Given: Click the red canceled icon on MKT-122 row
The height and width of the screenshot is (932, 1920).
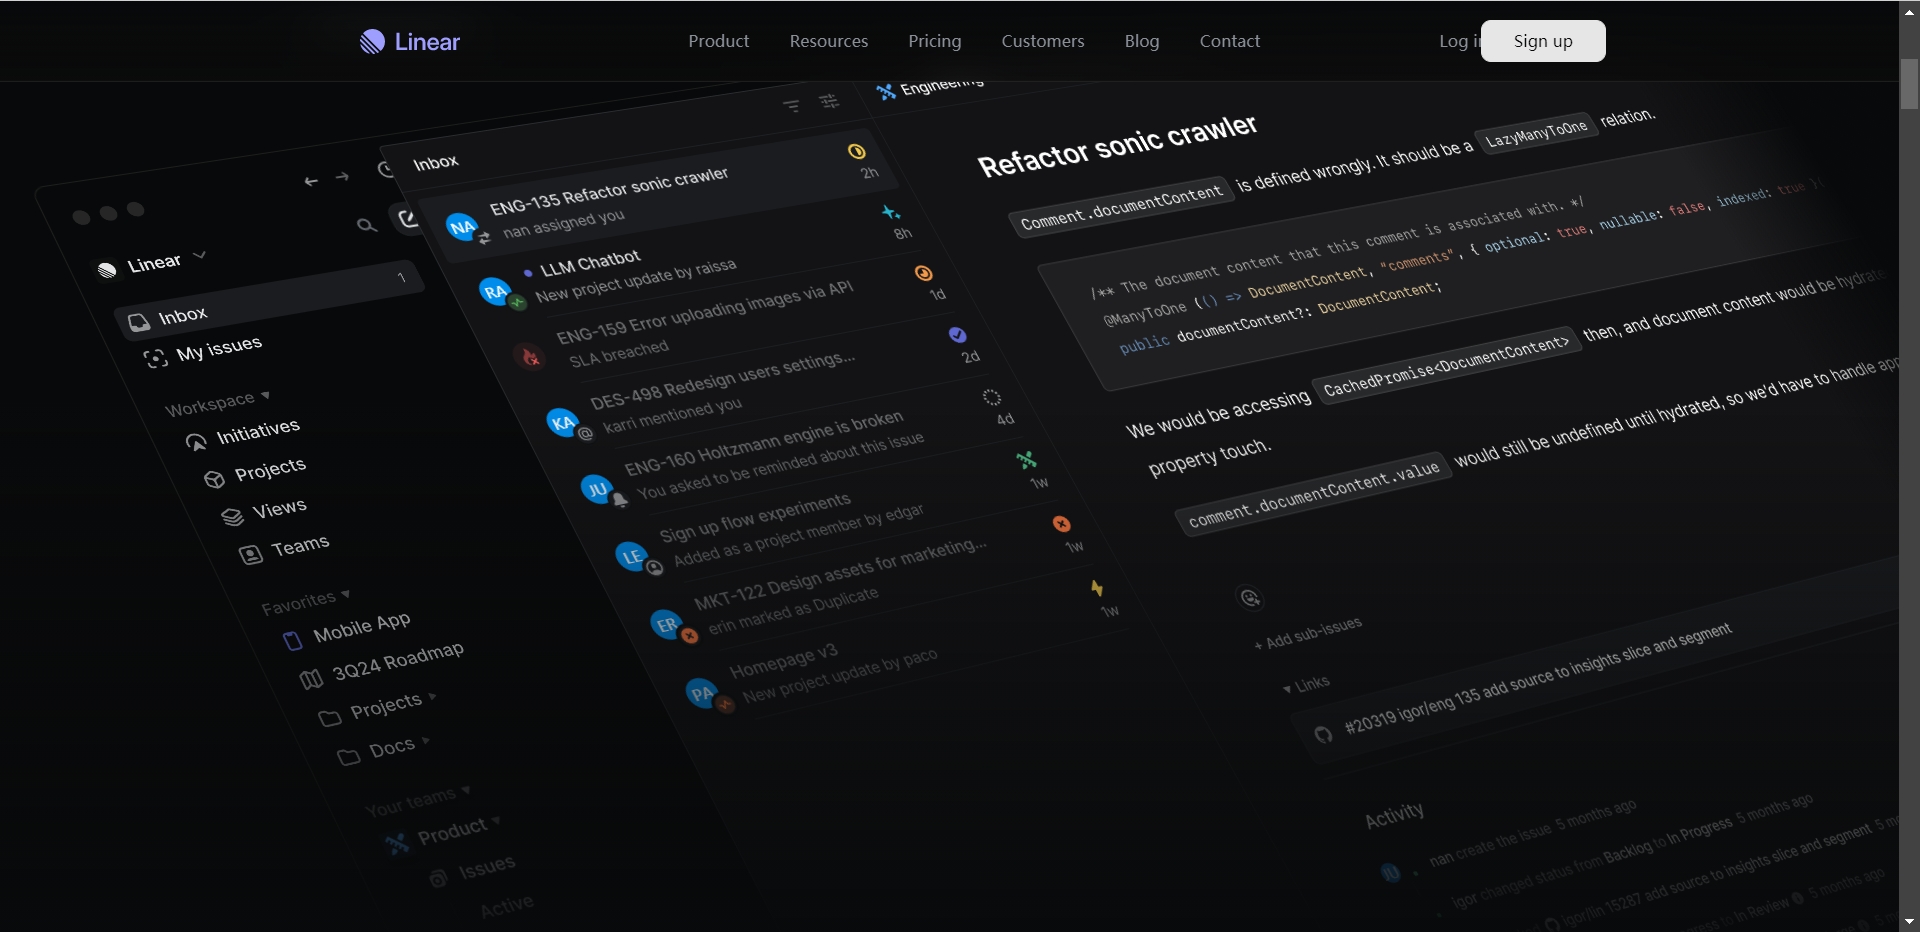Looking at the screenshot, I should click(1061, 524).
